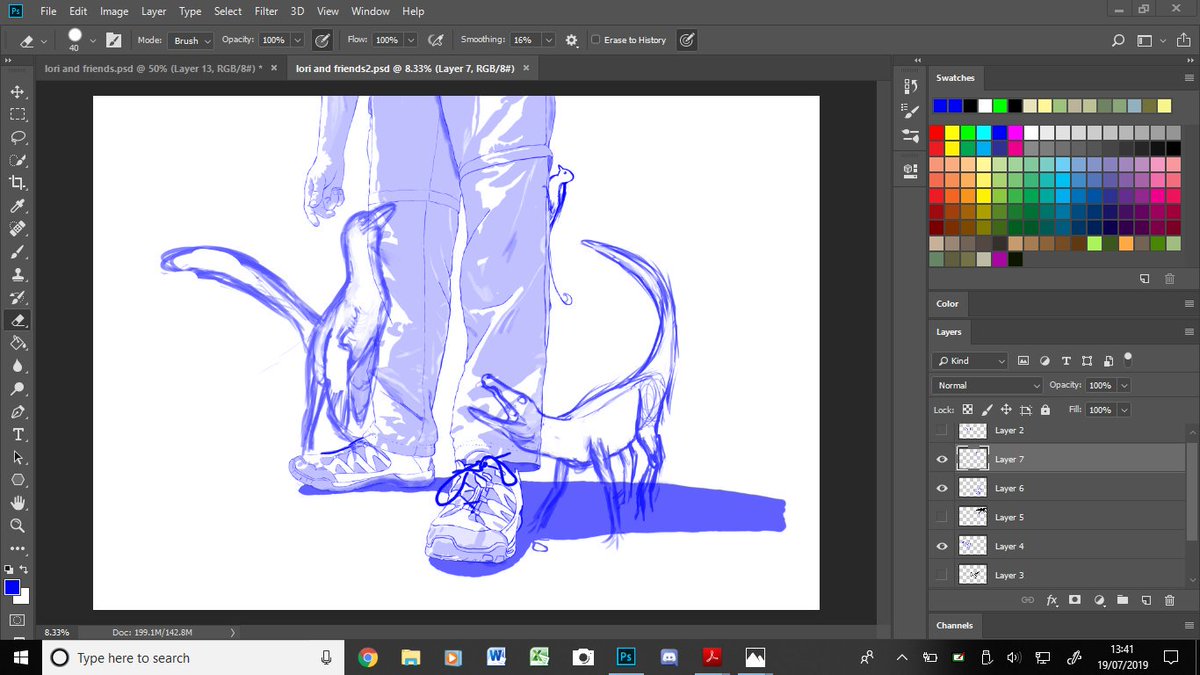This screenshot has height=675, width=1200.
Task: Open layer Kind filter dropdown
Action: coord(971,361)
